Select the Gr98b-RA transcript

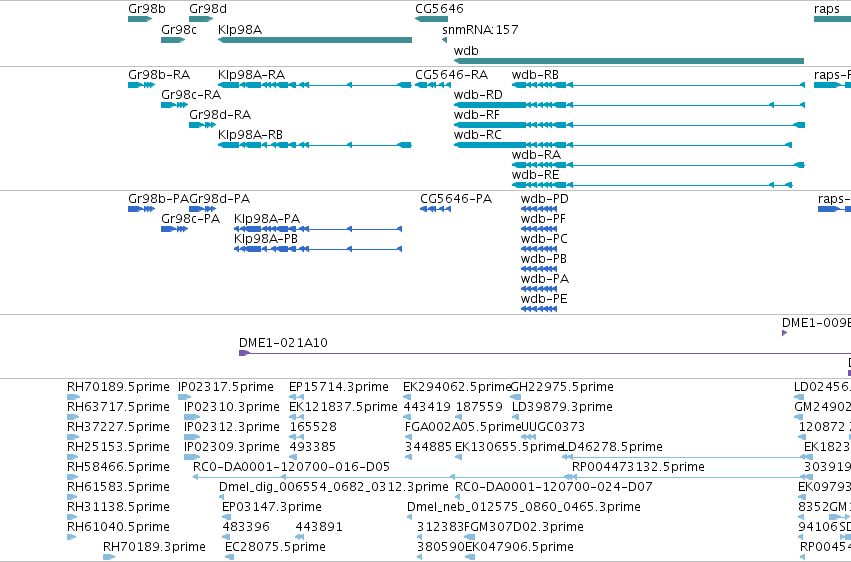142,85
